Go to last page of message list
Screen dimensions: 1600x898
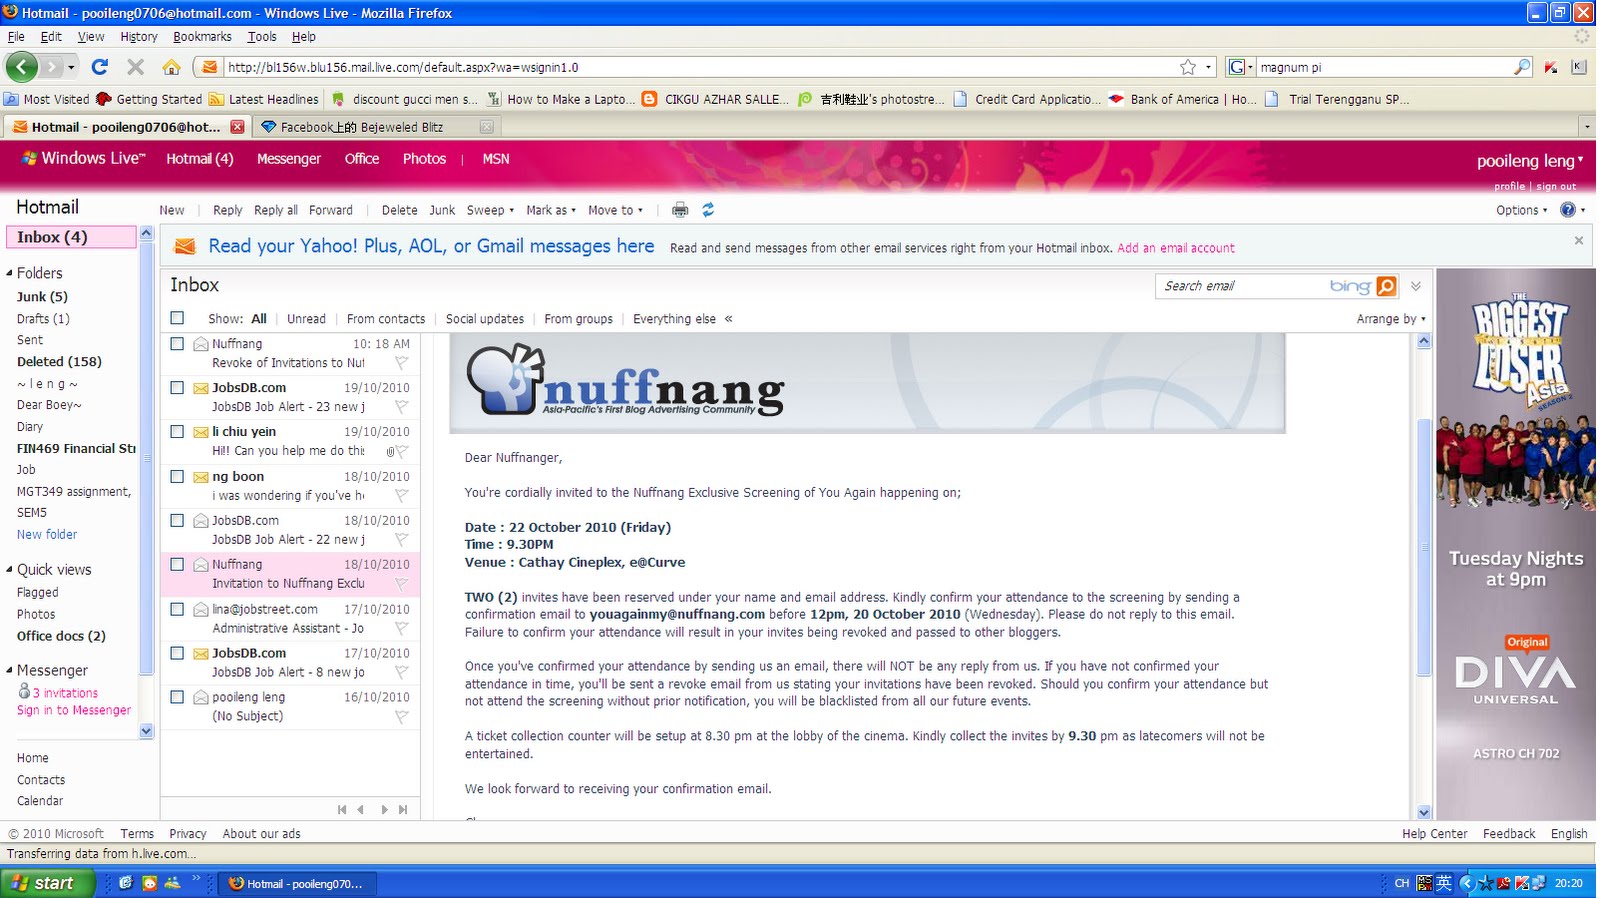[403, 810]
